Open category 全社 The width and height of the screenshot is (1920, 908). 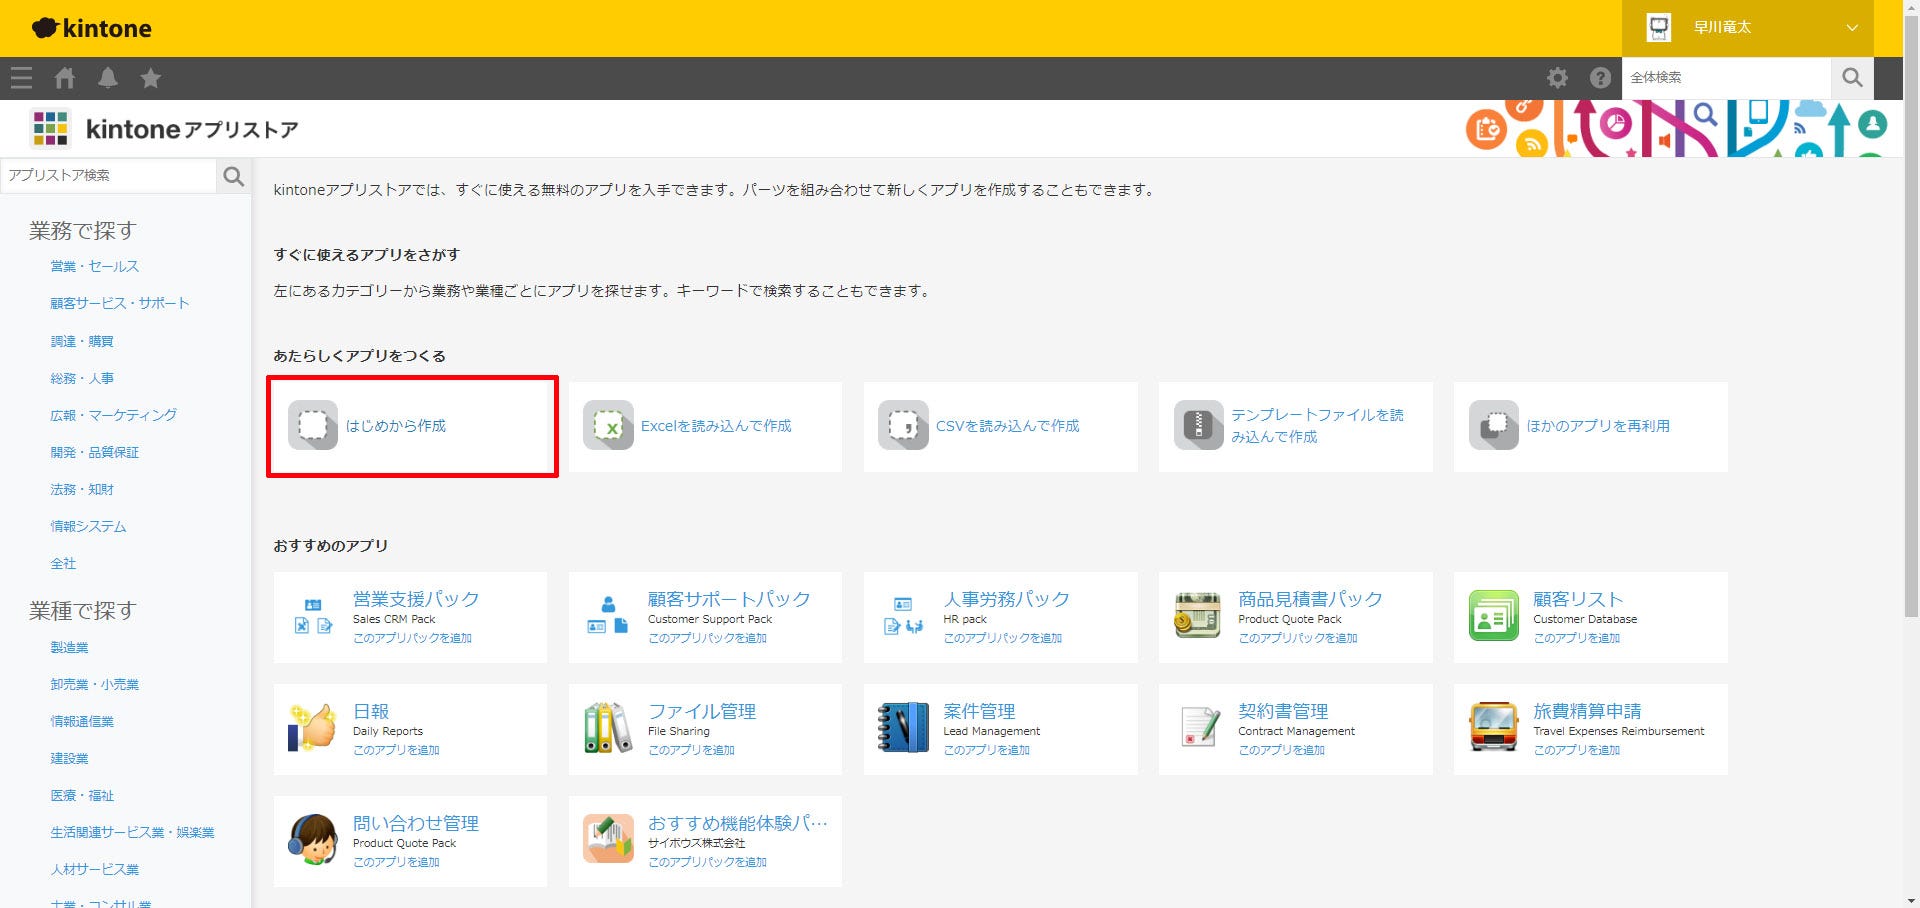click(x=63, y=563)
